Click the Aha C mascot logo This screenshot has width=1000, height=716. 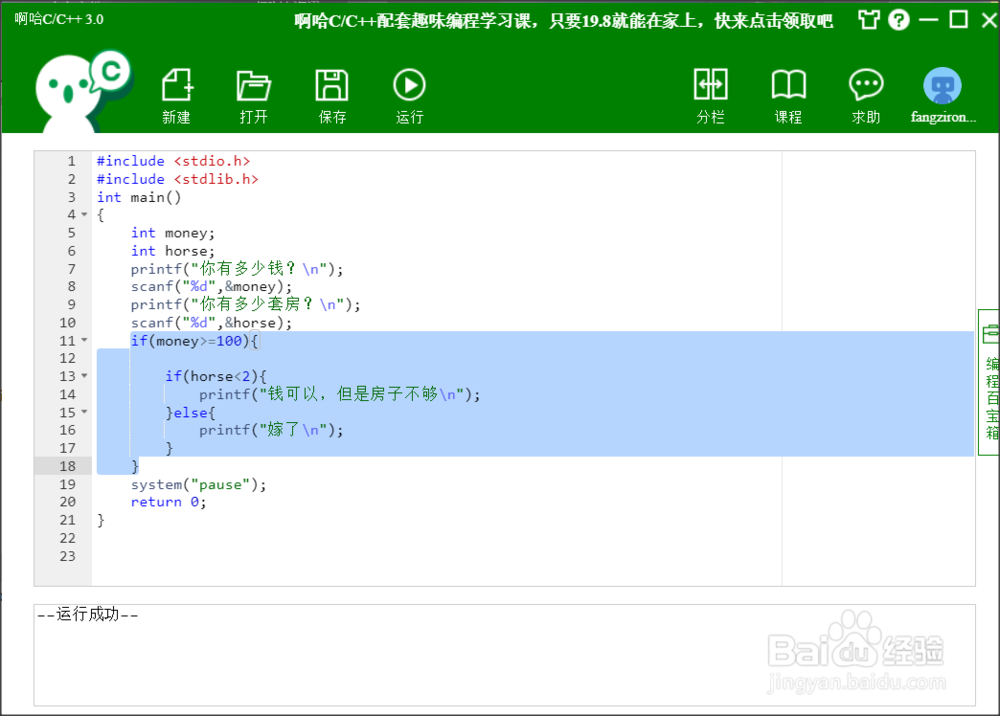click(x=83, y=91)
